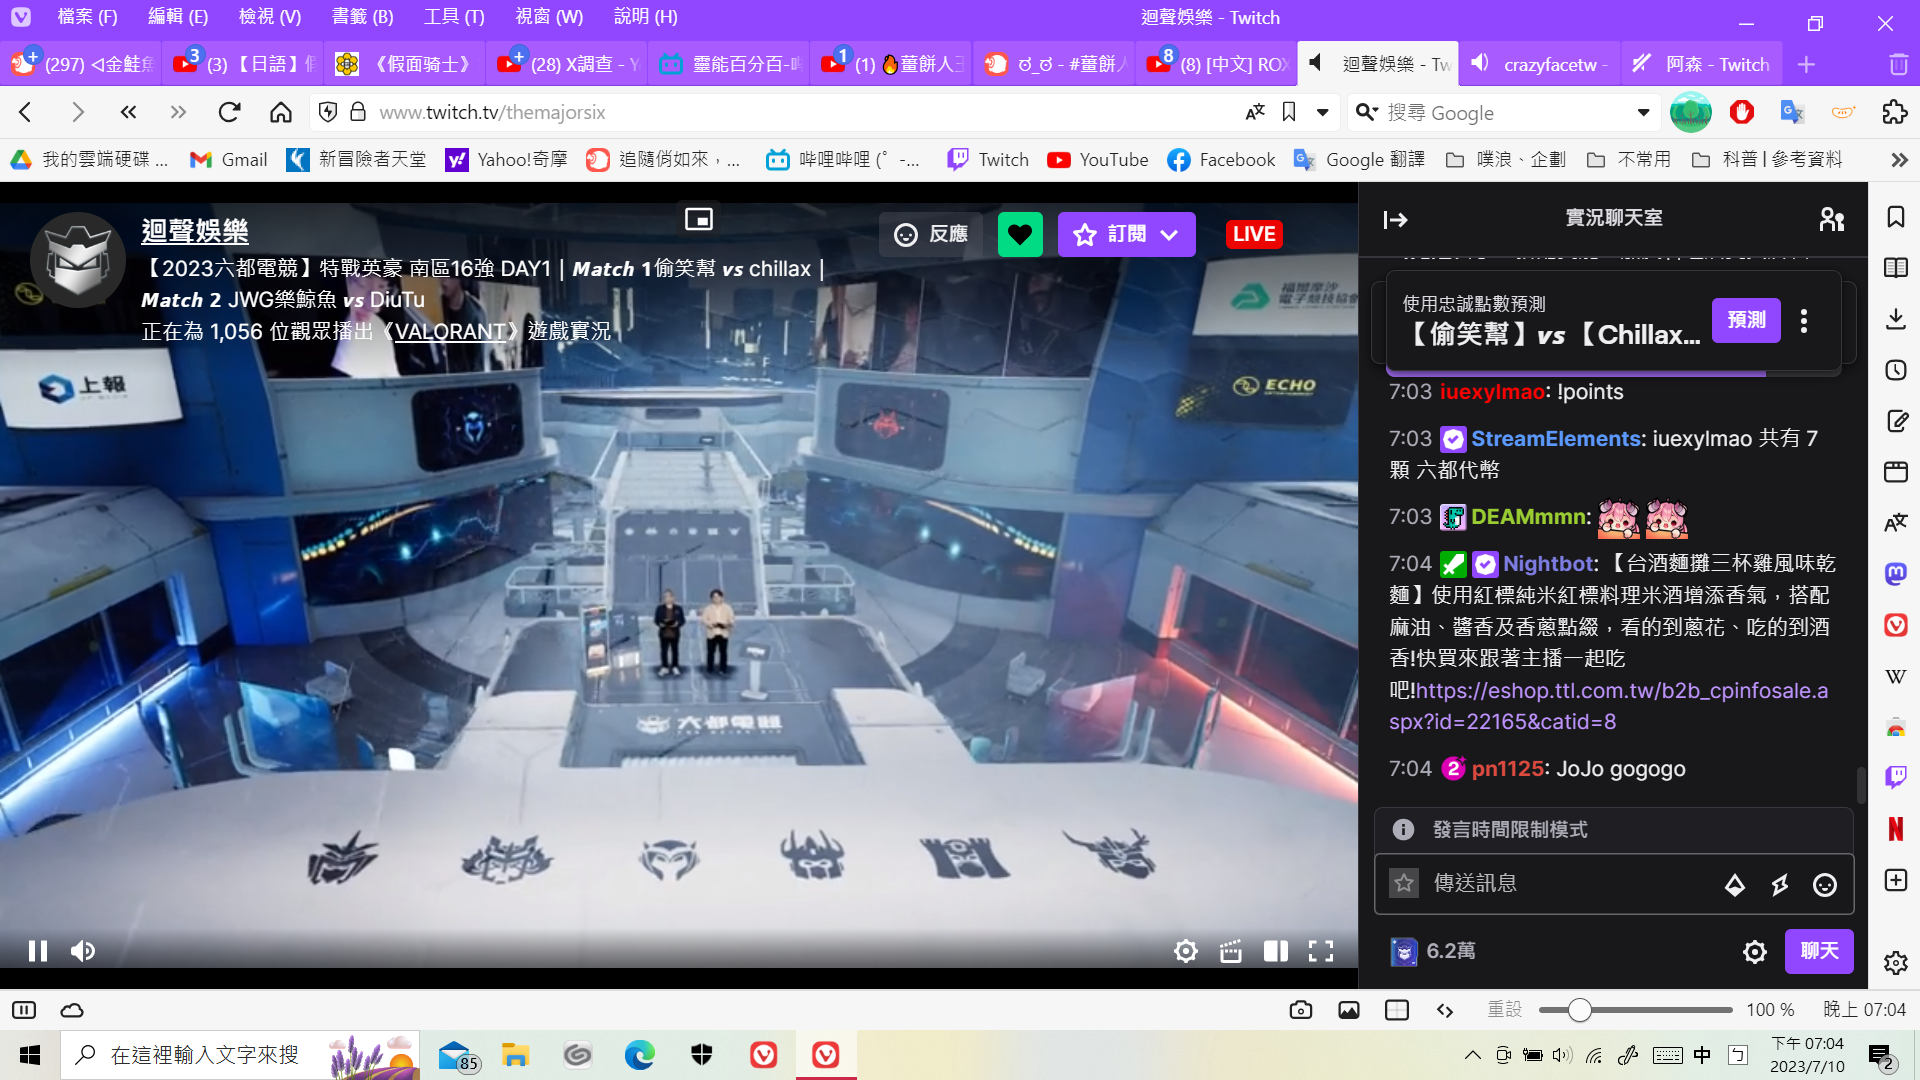Image resolution: width=1920 pixels, height=1080 pixels.
Task: Adjust page zoom slider
Action: (x=1636, y=1010)
